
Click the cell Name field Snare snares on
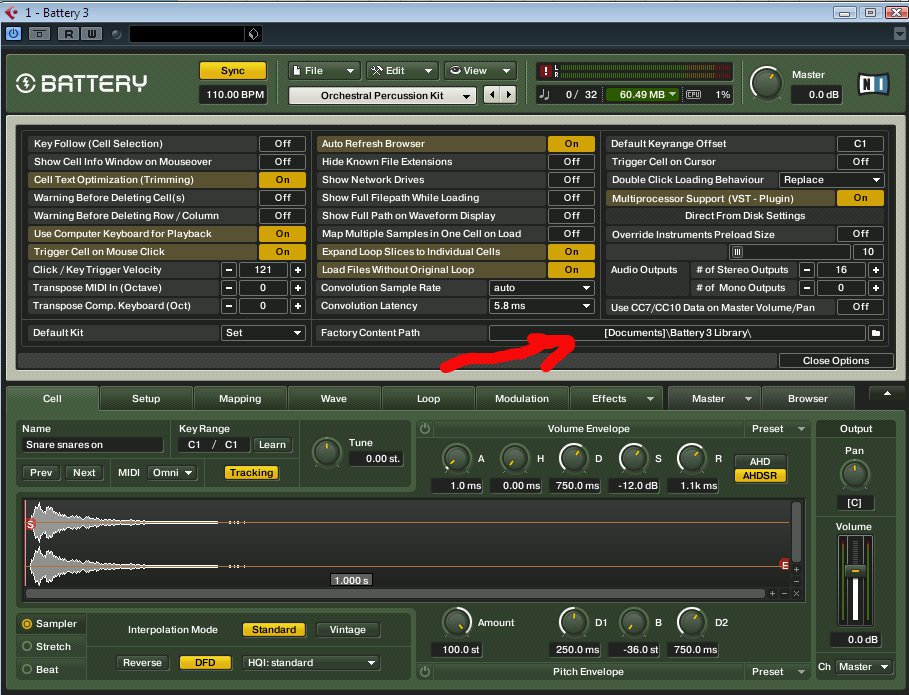(93, 445)
